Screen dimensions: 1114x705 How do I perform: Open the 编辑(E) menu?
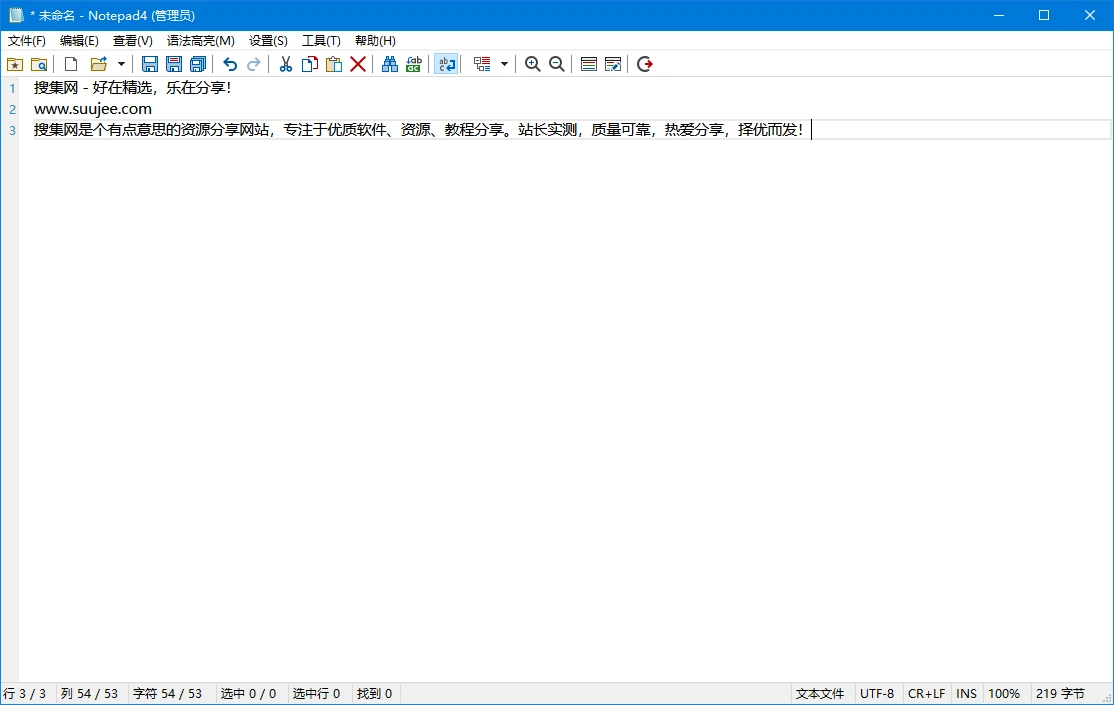[x=79, y=41]
